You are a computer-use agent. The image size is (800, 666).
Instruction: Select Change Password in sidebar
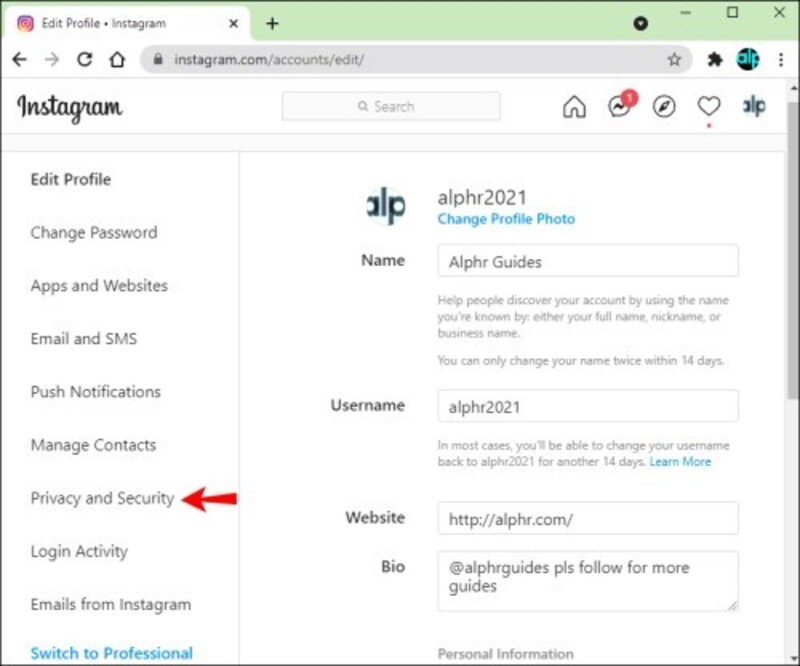94,233
